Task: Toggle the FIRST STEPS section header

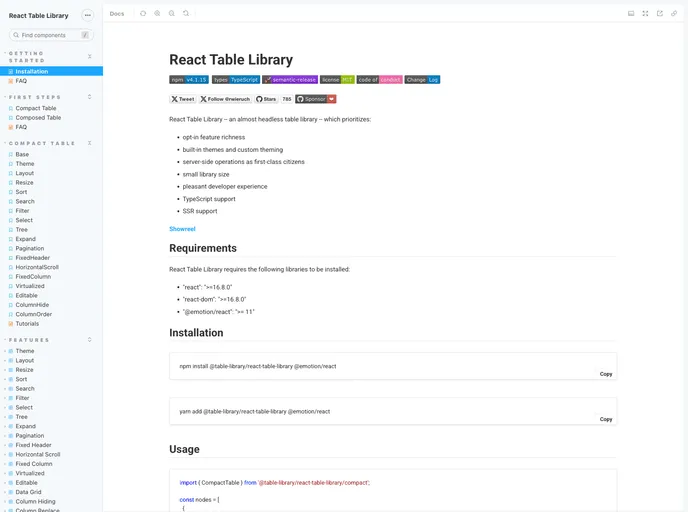Action: [x=35, y=97]
